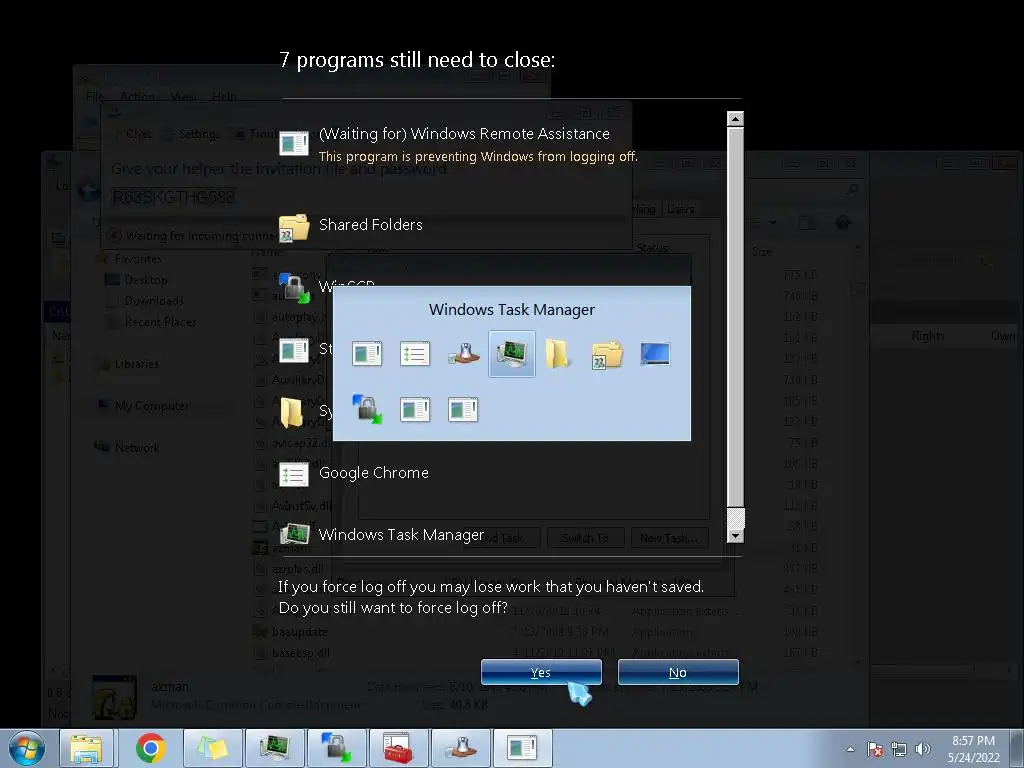Select Libraries in the dimmed Explorer sidebar

129,364
